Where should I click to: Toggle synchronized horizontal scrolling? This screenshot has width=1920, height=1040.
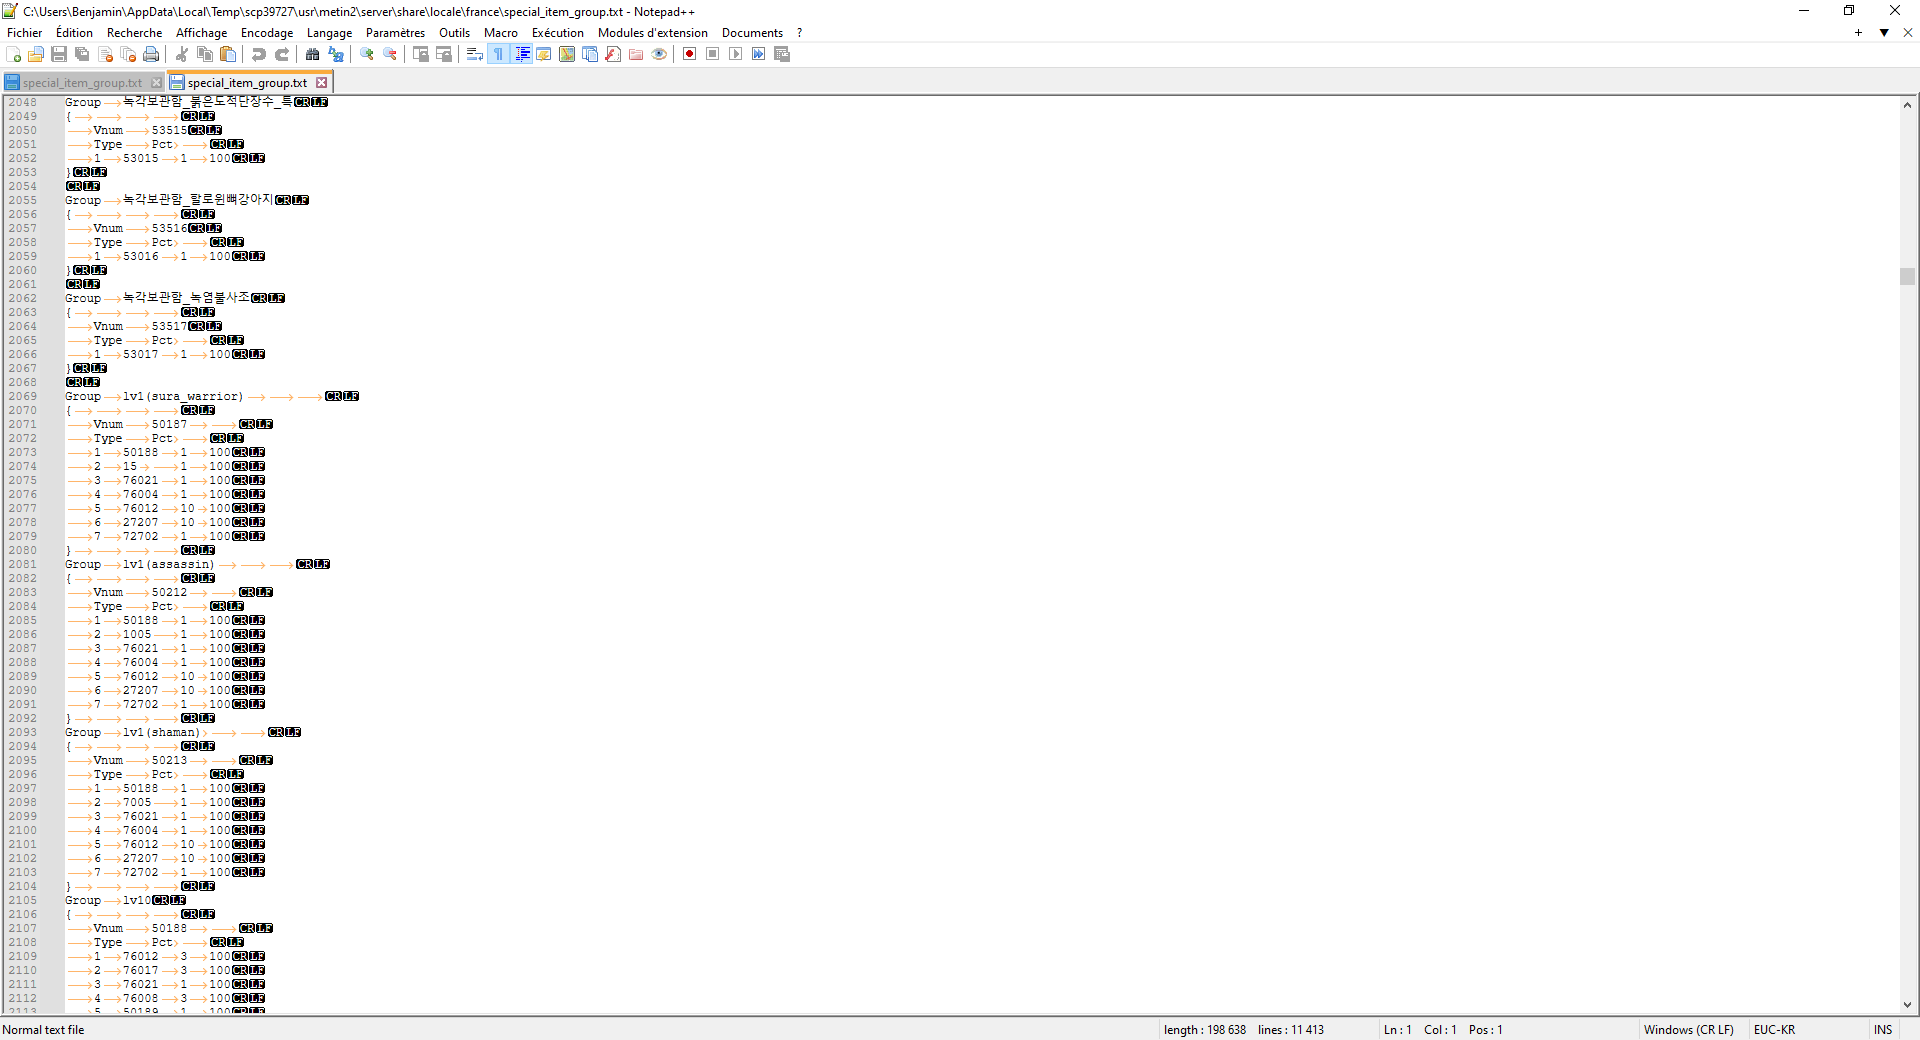coord(444,54)
